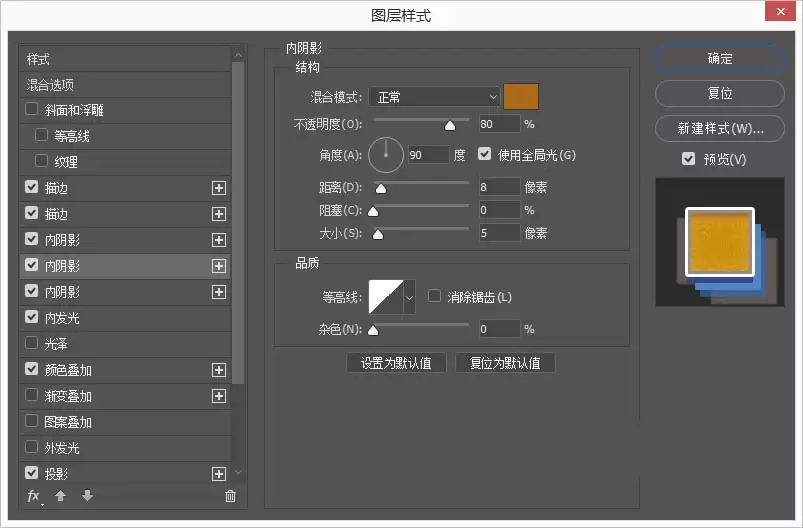
Task: Move effect up with arrow icon
Action: point(60,496)
